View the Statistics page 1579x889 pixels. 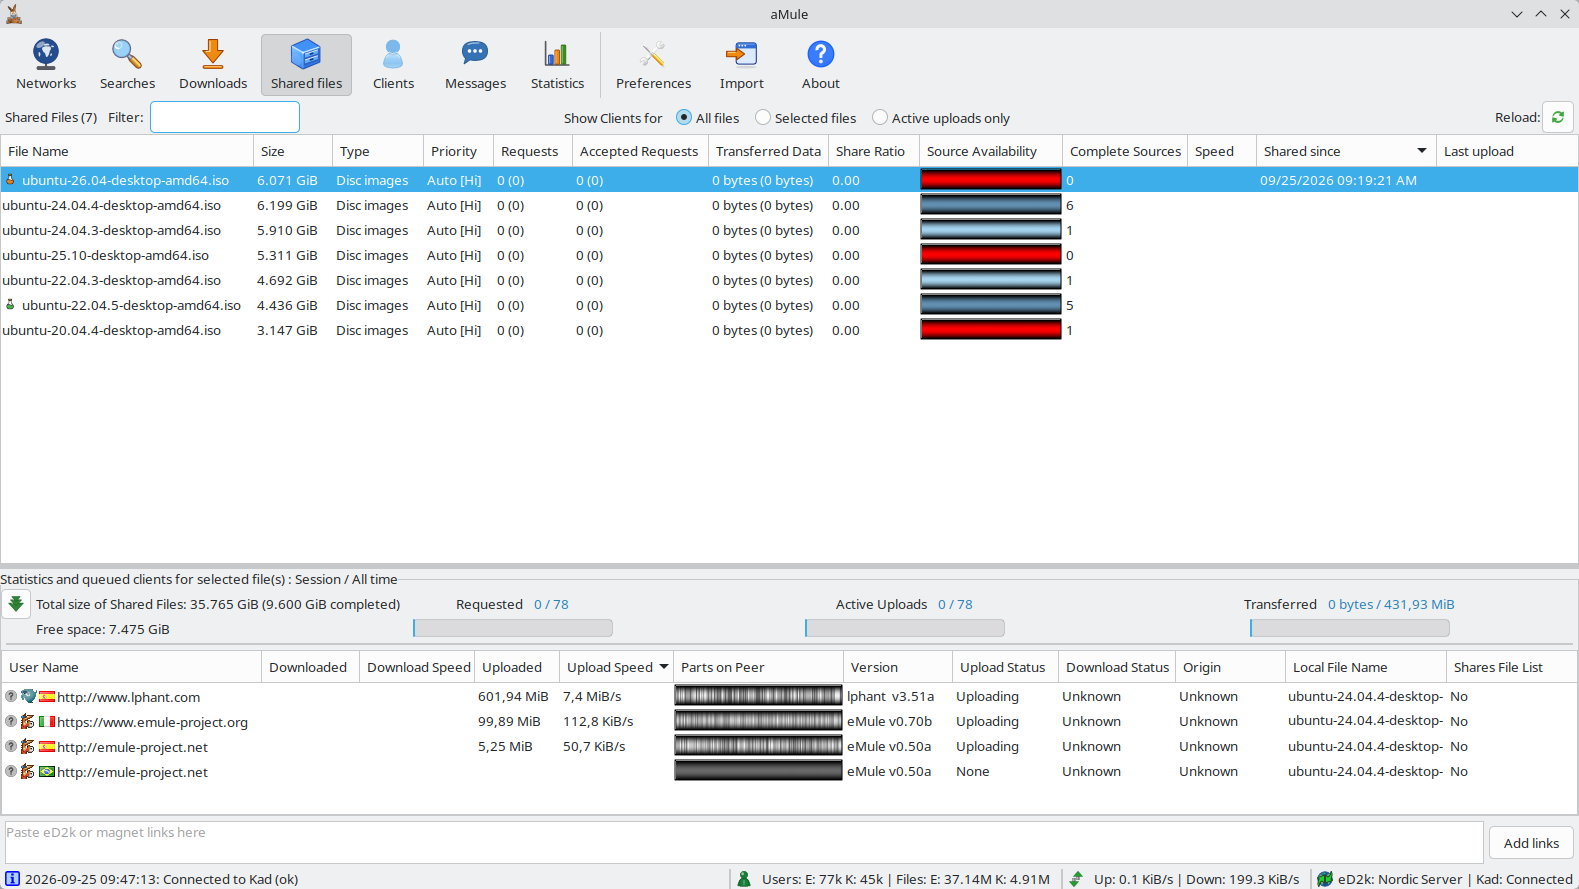coord(557,65)
